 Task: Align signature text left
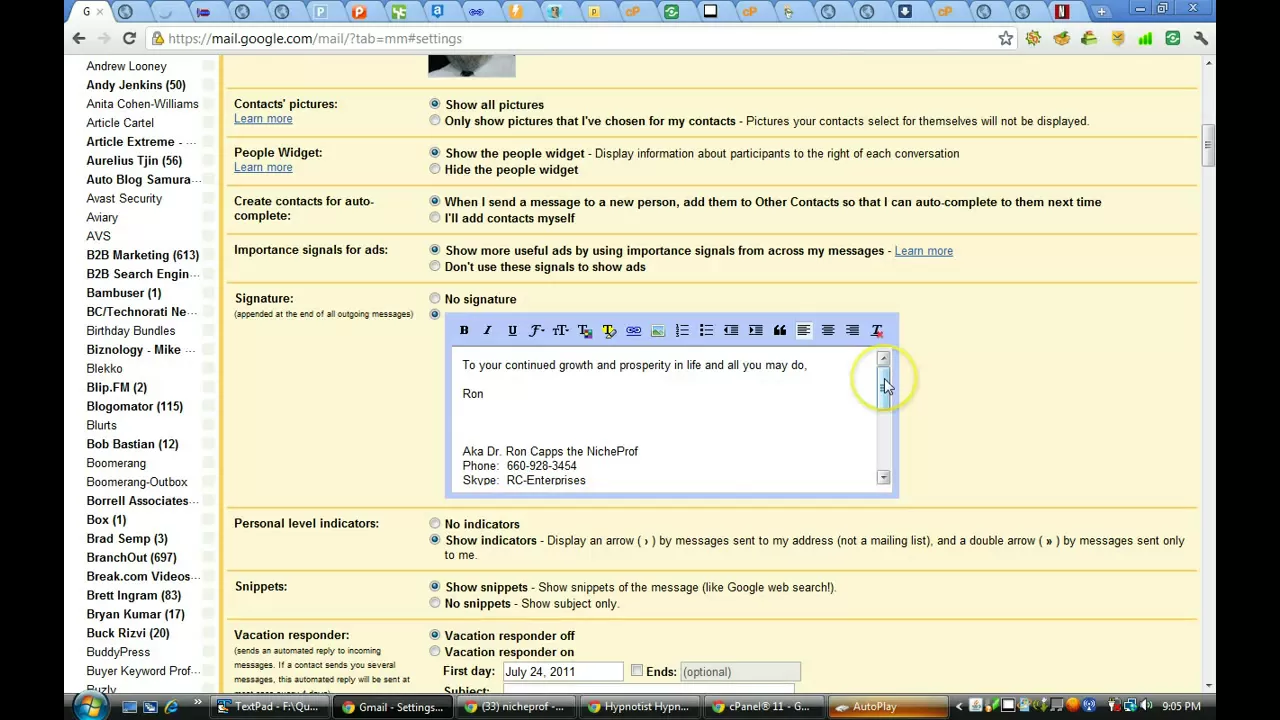click(804, 330)
